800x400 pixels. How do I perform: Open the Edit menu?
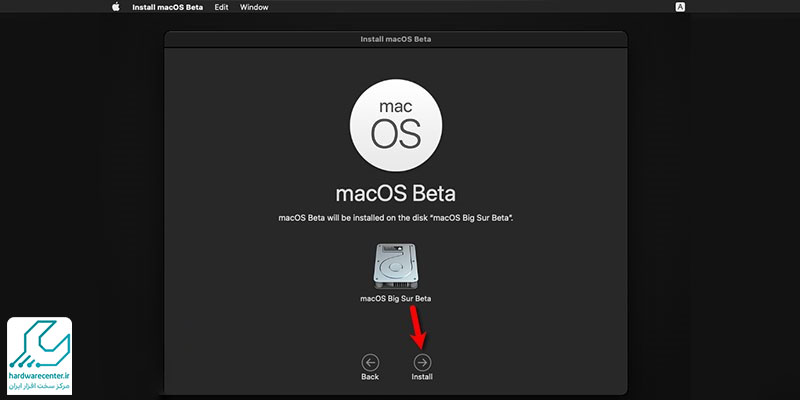(x=221, y=7)
